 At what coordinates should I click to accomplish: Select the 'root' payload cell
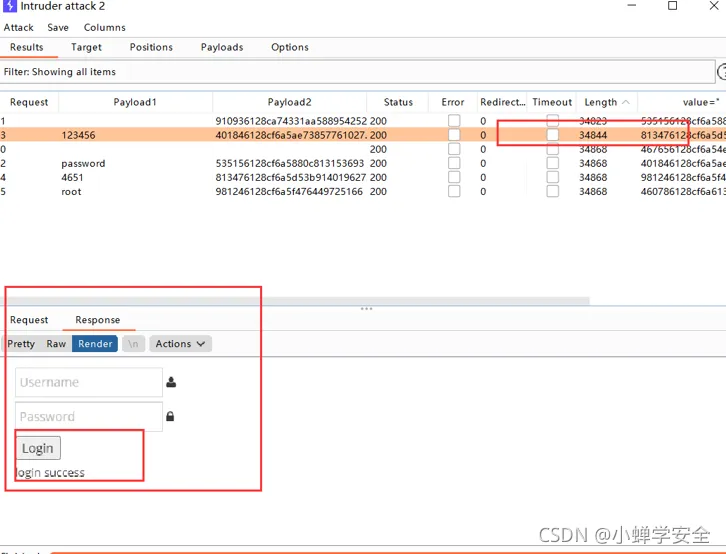(x=71, y=192)
